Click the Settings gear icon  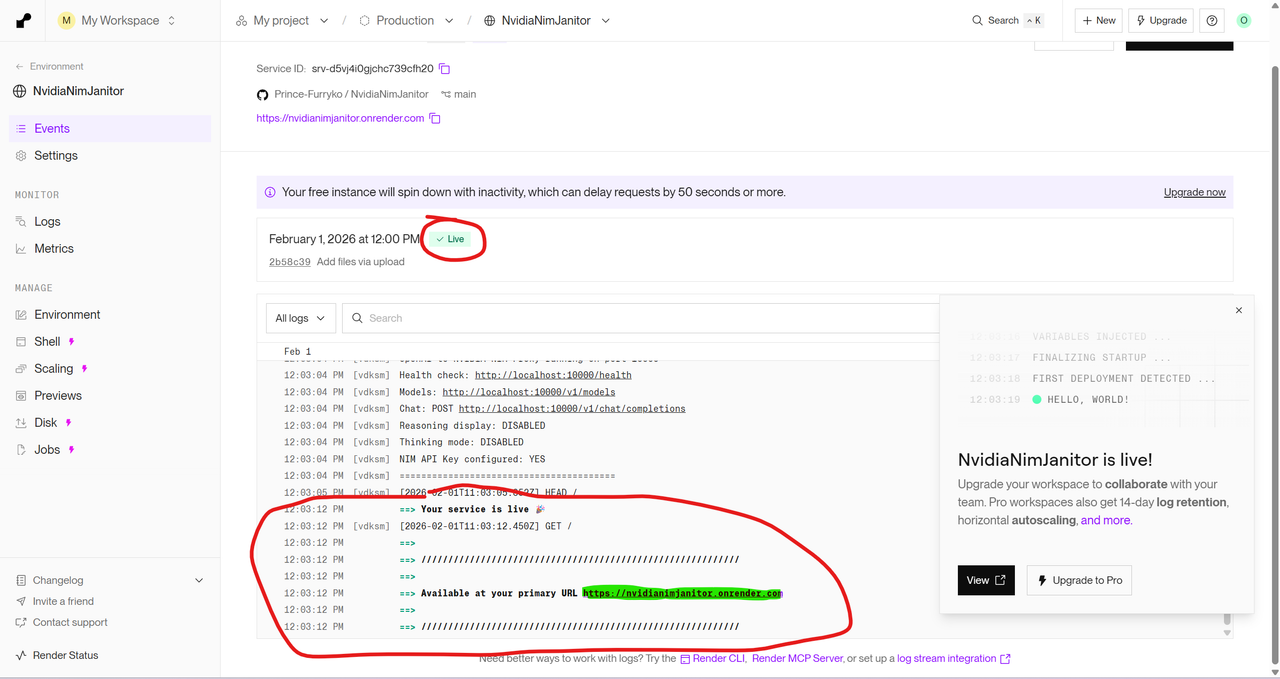[x=21, y=156]
